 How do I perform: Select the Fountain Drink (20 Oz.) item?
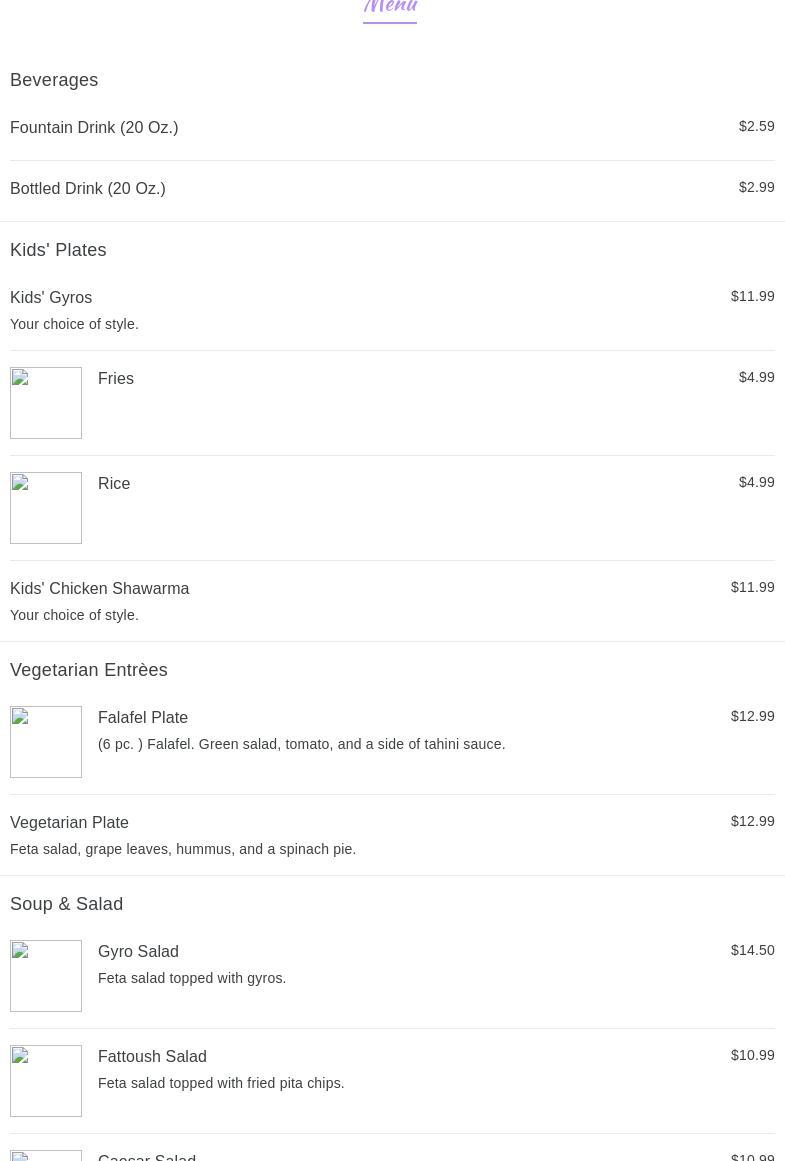point(94,128)
